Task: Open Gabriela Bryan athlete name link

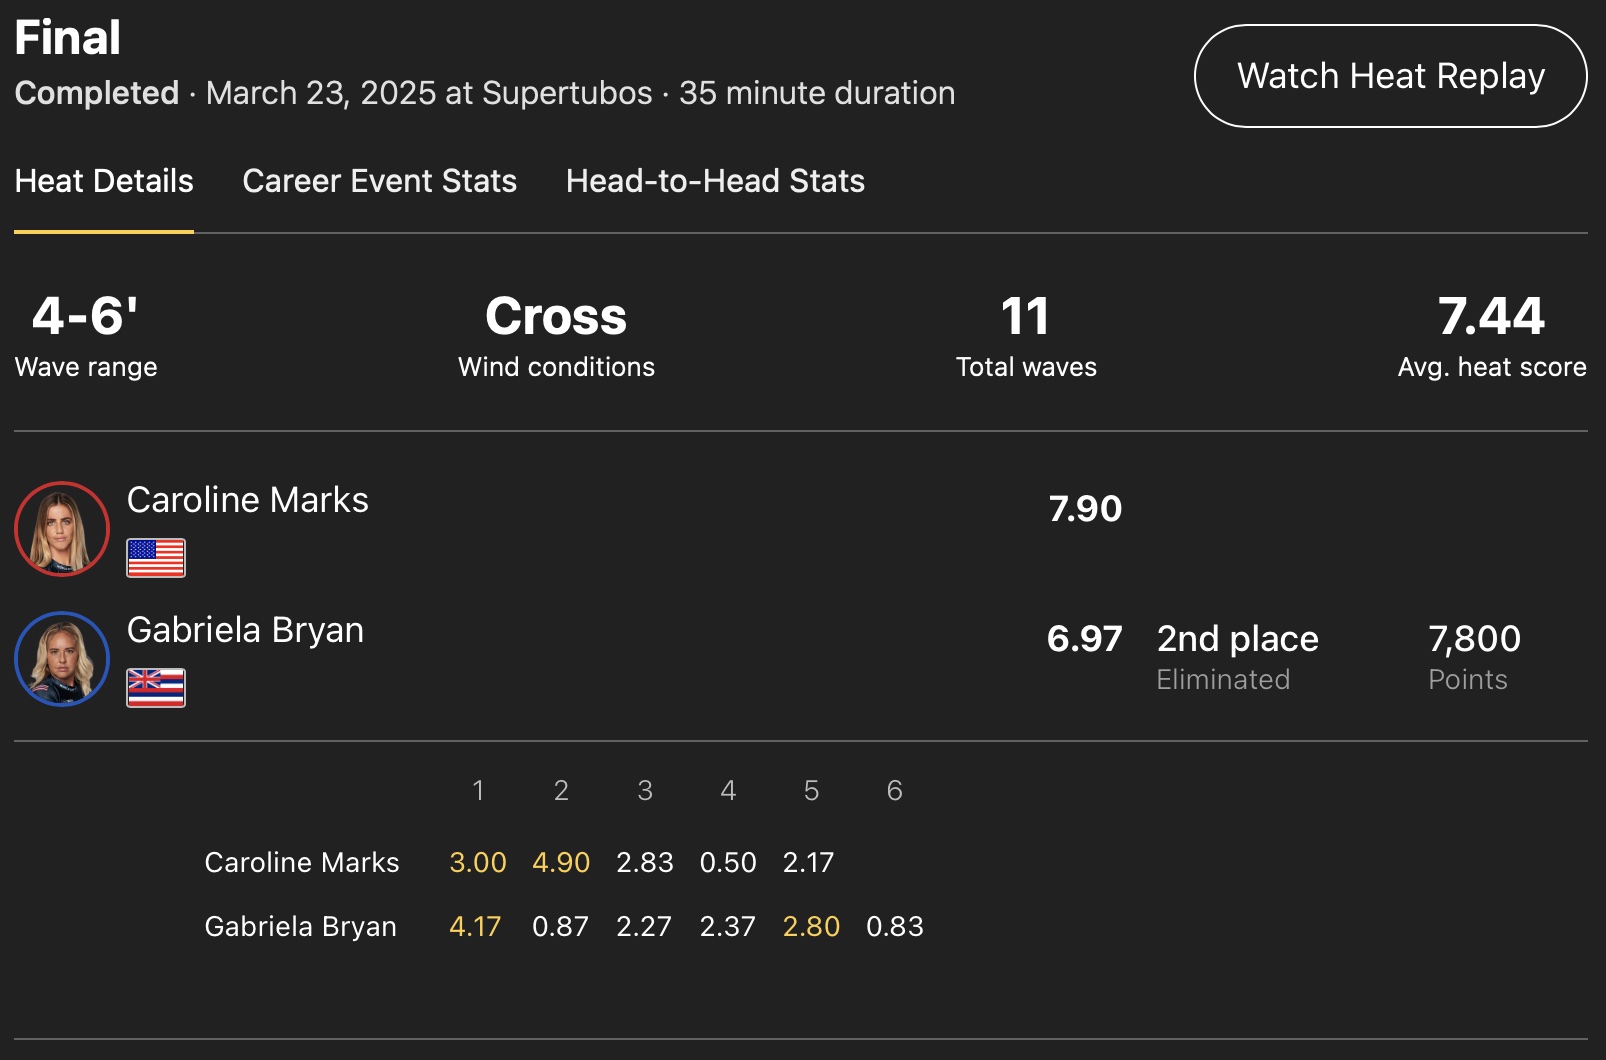Action: tap(246, 630)
